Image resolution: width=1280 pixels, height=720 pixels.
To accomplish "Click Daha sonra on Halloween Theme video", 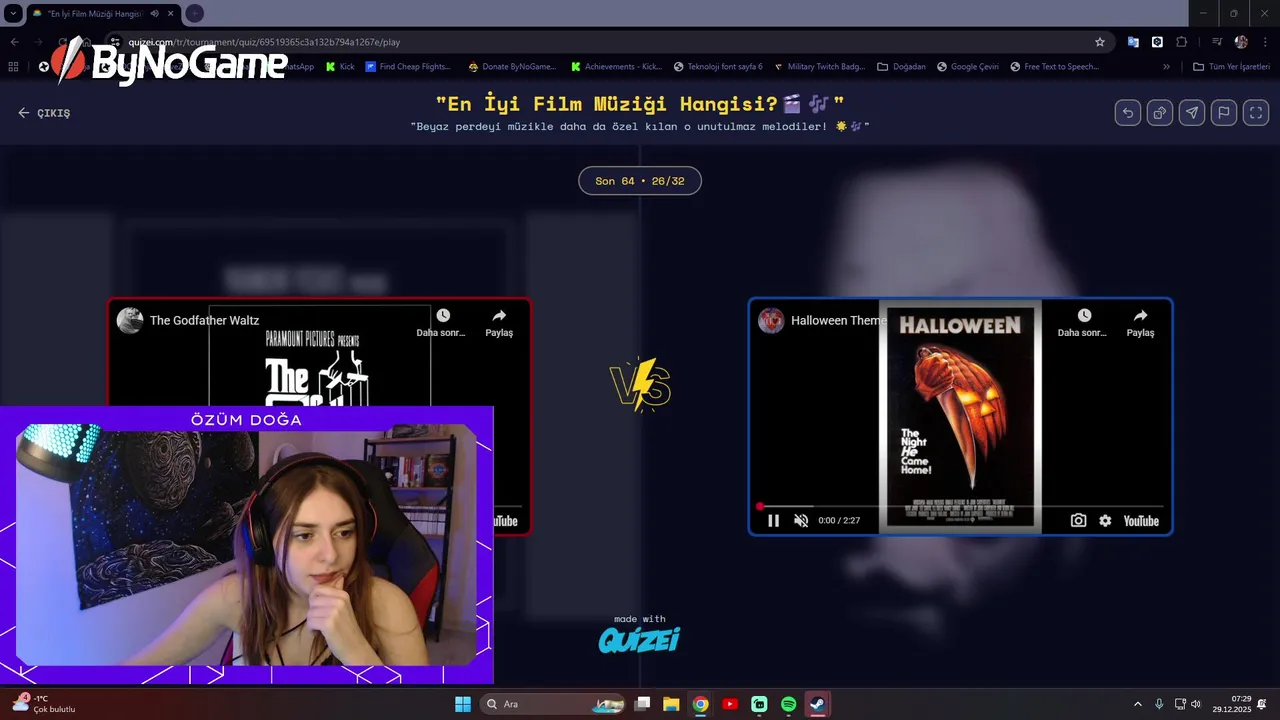I will click(x=1083, y=323).
